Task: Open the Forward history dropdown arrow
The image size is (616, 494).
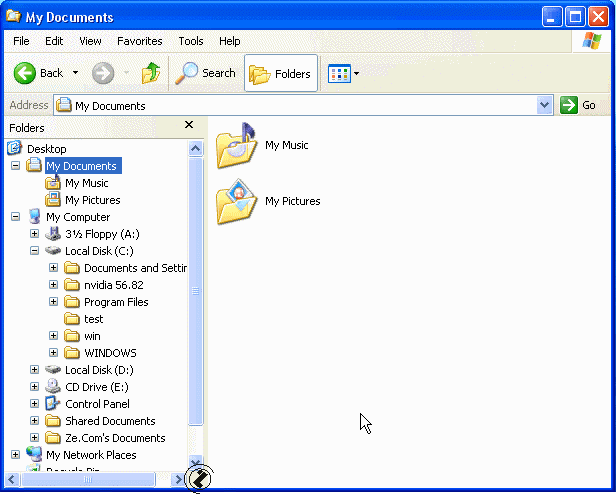Action: tap(126, 73)
